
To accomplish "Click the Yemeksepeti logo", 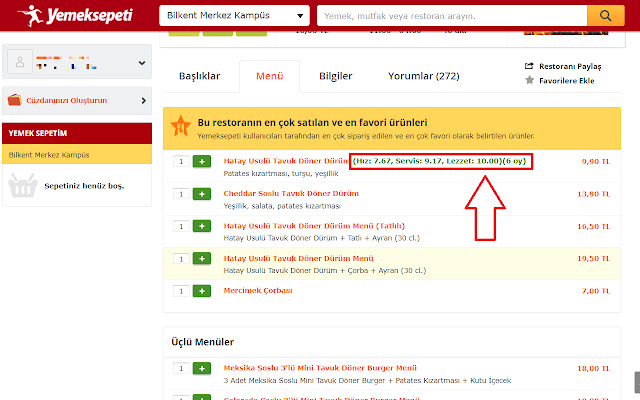I will pyautogui.click(x=75, y=16).
